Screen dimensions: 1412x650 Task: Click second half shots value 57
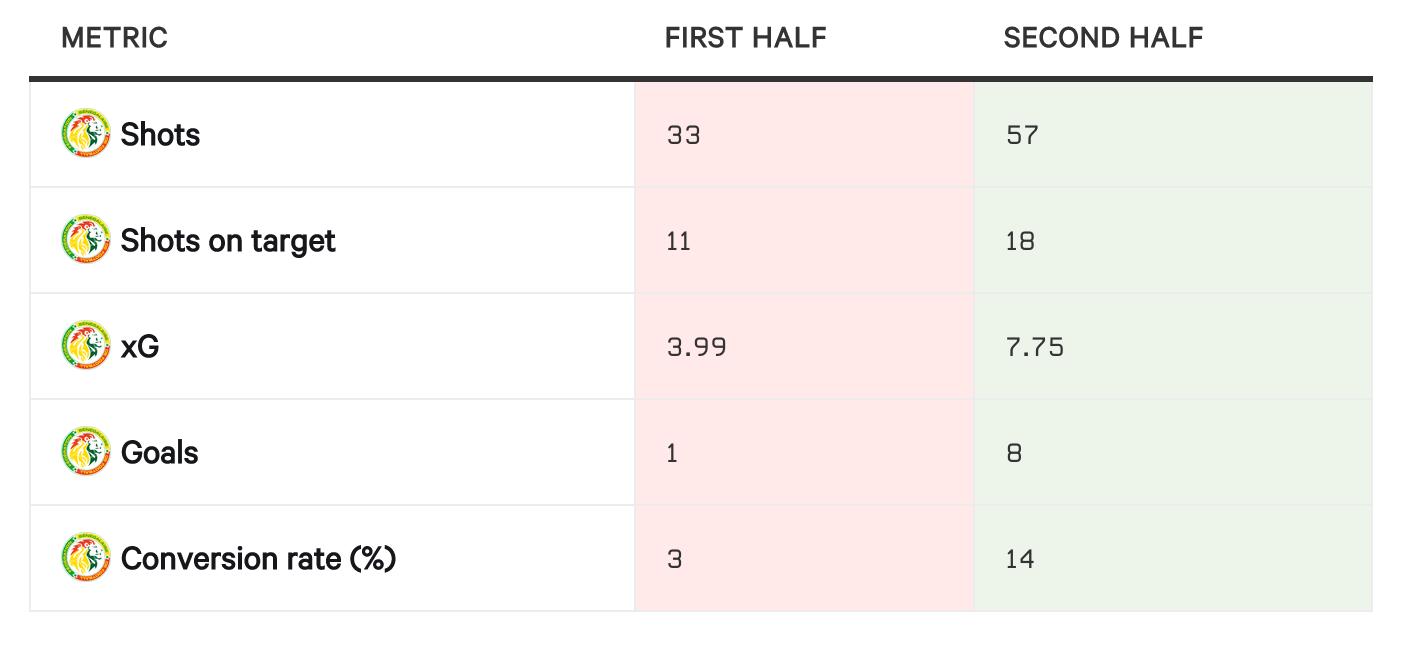click(1022, 135)
